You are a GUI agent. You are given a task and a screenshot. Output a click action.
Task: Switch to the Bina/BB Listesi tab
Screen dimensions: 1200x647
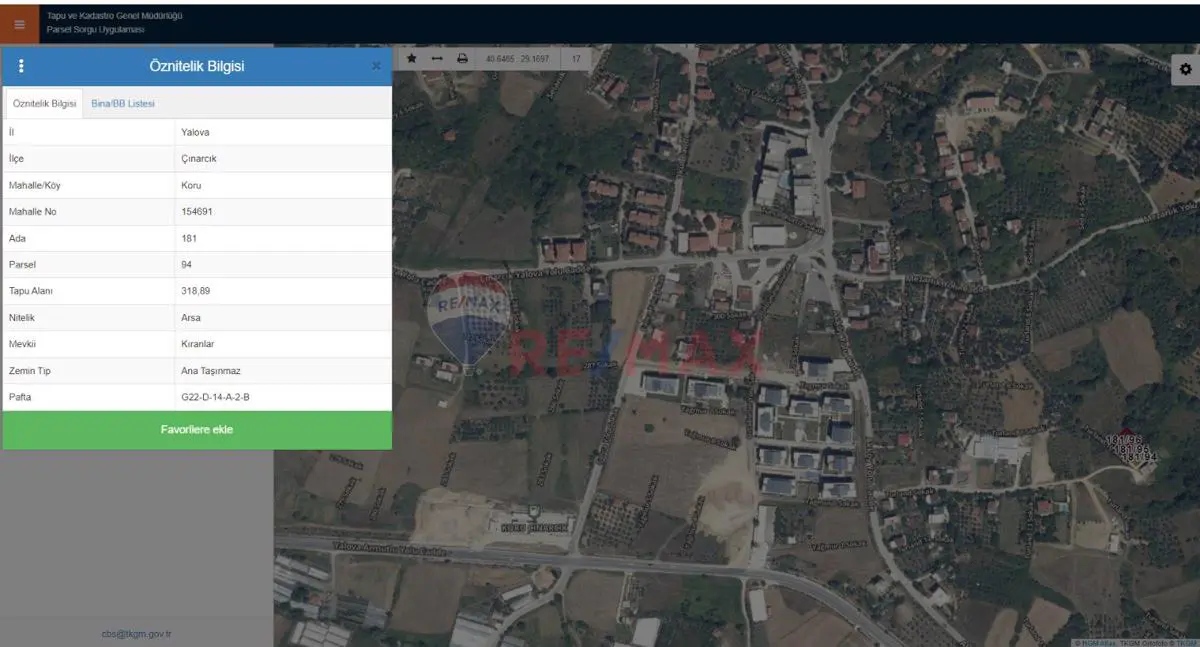click(123, 103)
